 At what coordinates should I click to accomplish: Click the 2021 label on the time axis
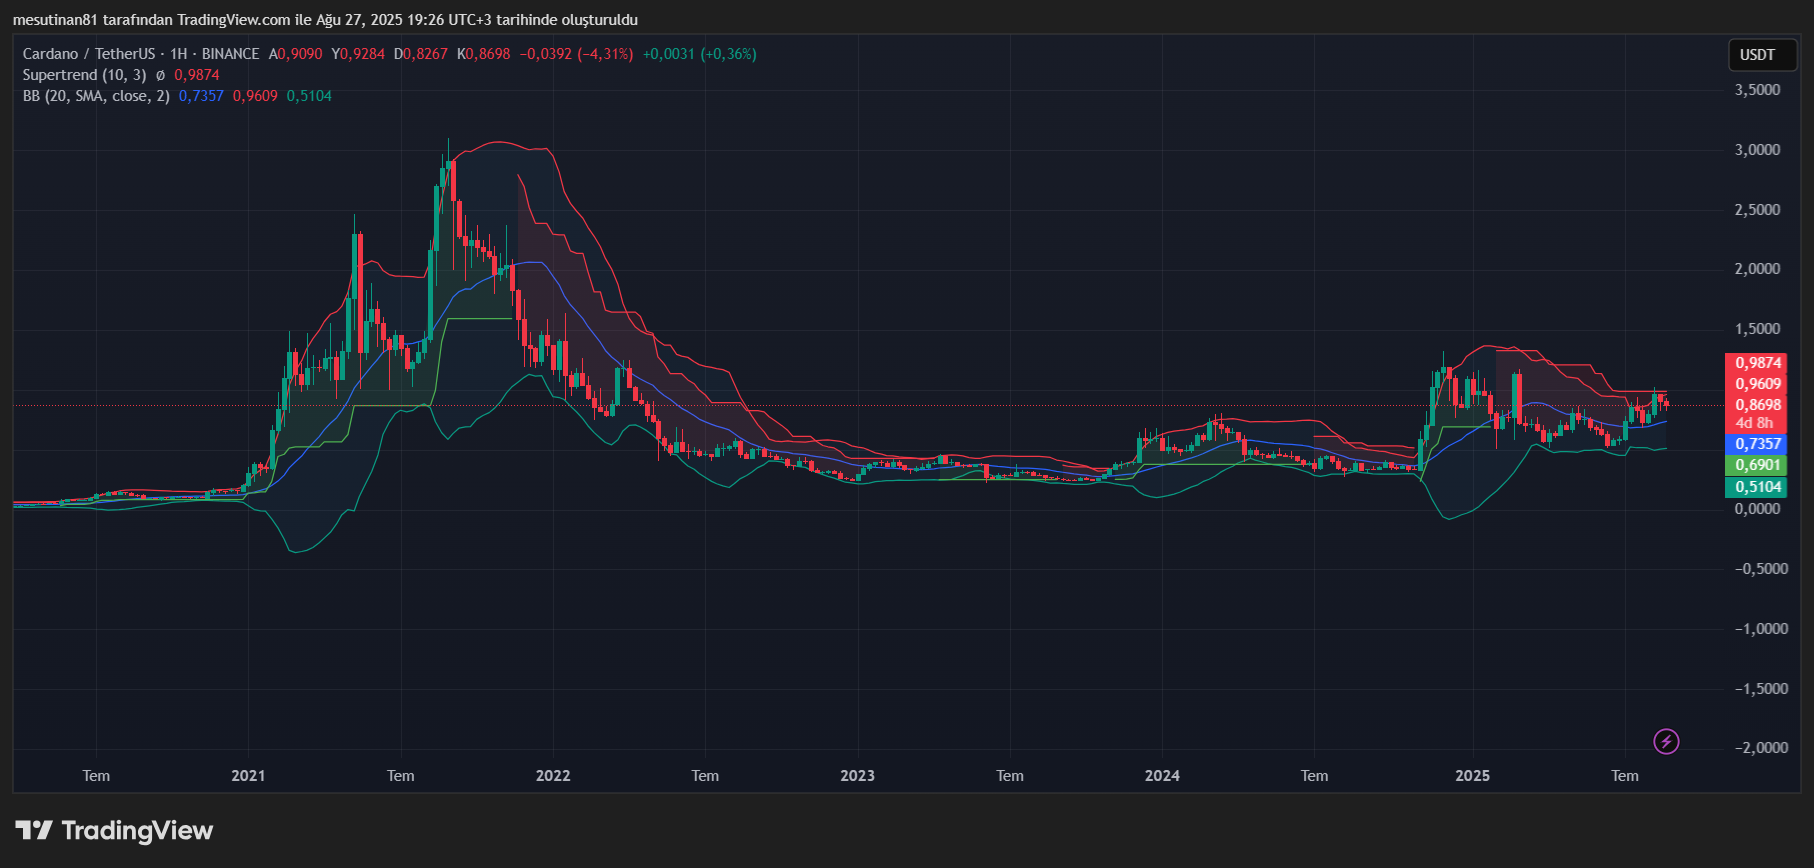click(248, 776)
